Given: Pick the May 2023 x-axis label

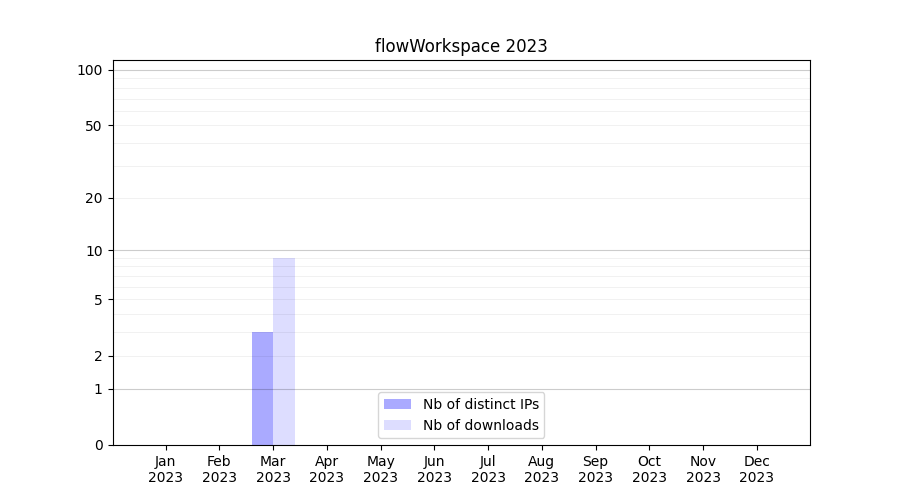Looking at the screenshot, I should 380,469.
